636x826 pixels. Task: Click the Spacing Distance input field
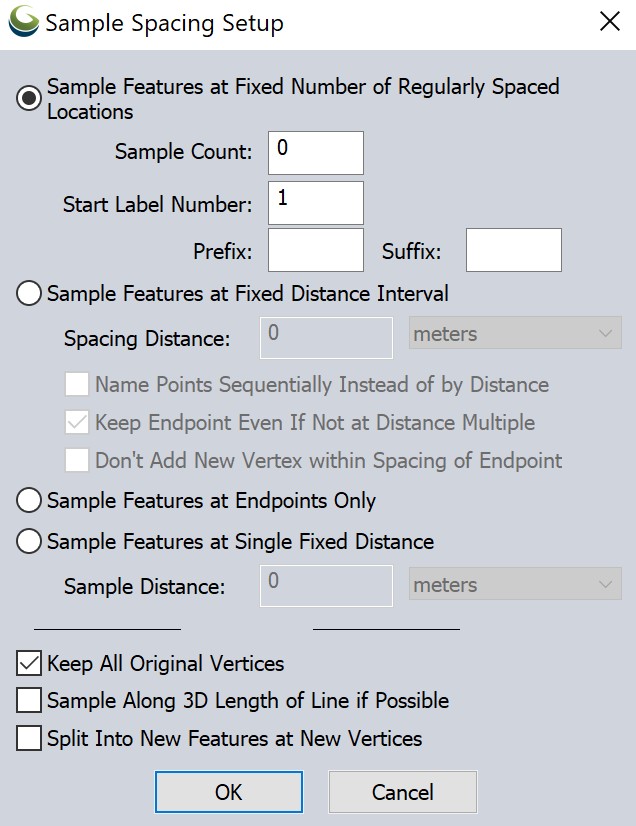[326, 338]
